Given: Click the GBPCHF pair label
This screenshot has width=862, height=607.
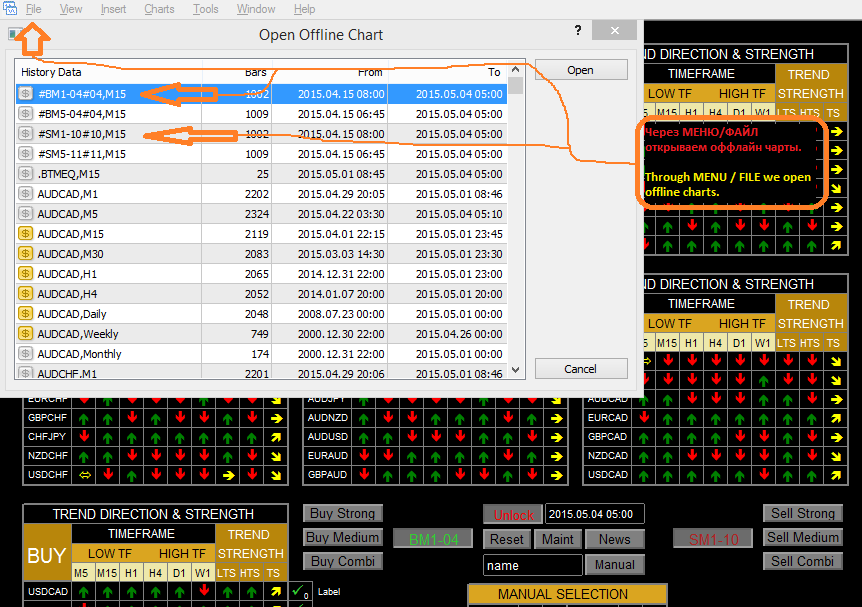Looking at the screenshot, I should point(47,418).
